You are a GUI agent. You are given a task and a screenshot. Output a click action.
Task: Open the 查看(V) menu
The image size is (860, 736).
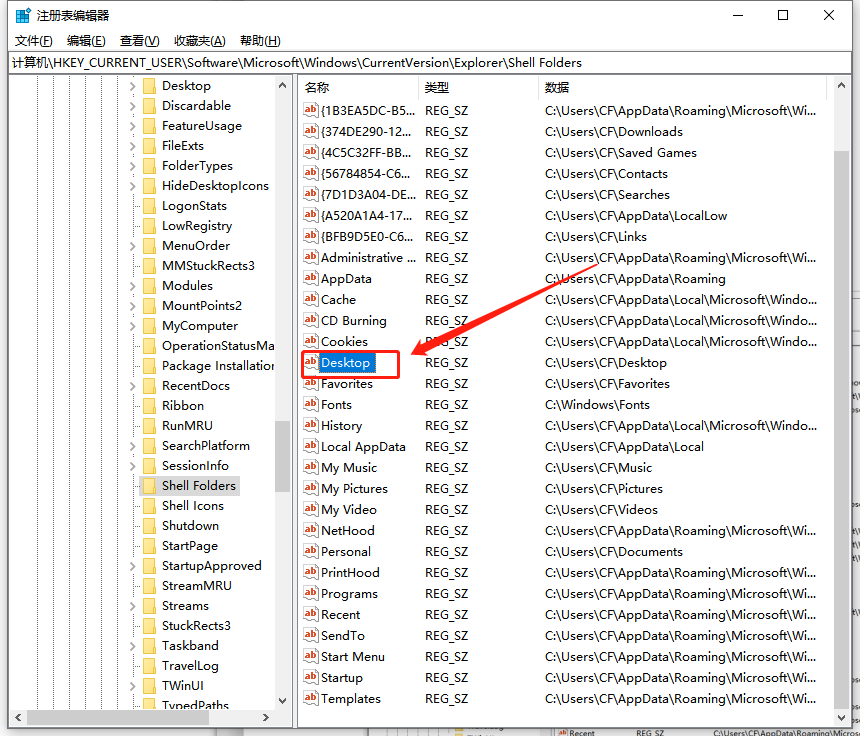click(x=139, y=41)
